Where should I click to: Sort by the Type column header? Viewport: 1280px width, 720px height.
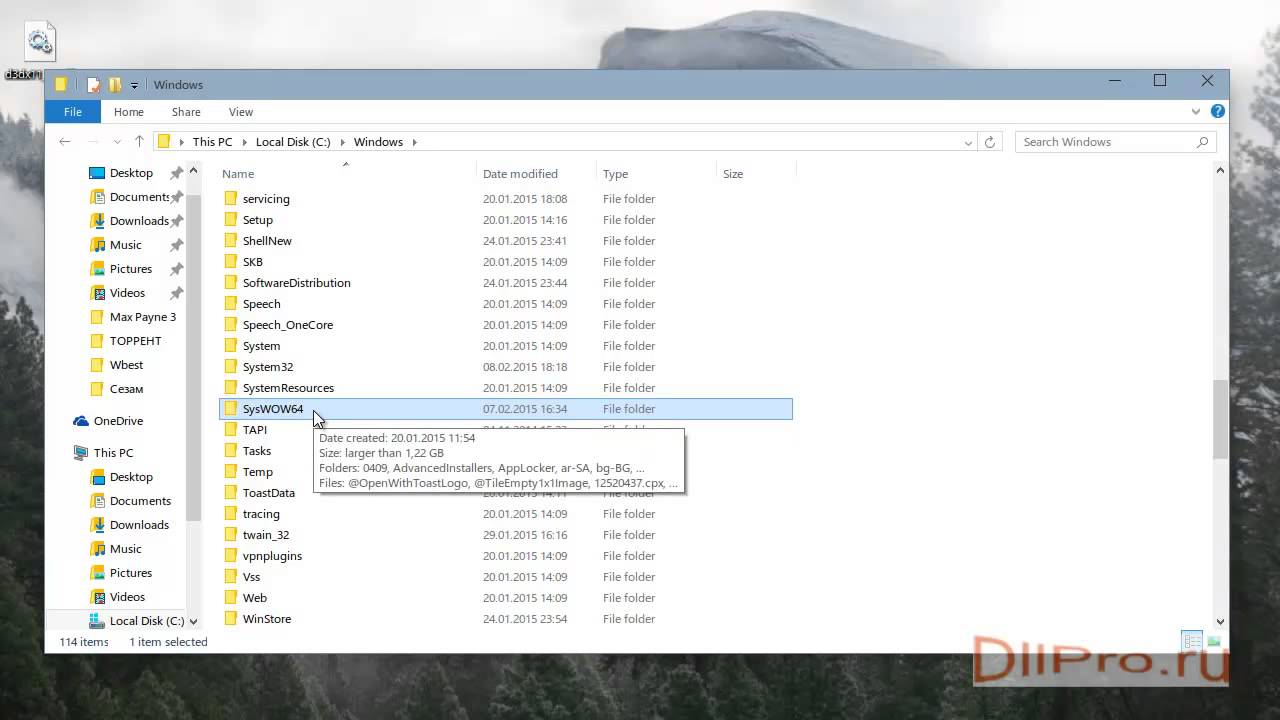[x=615, y=174]
